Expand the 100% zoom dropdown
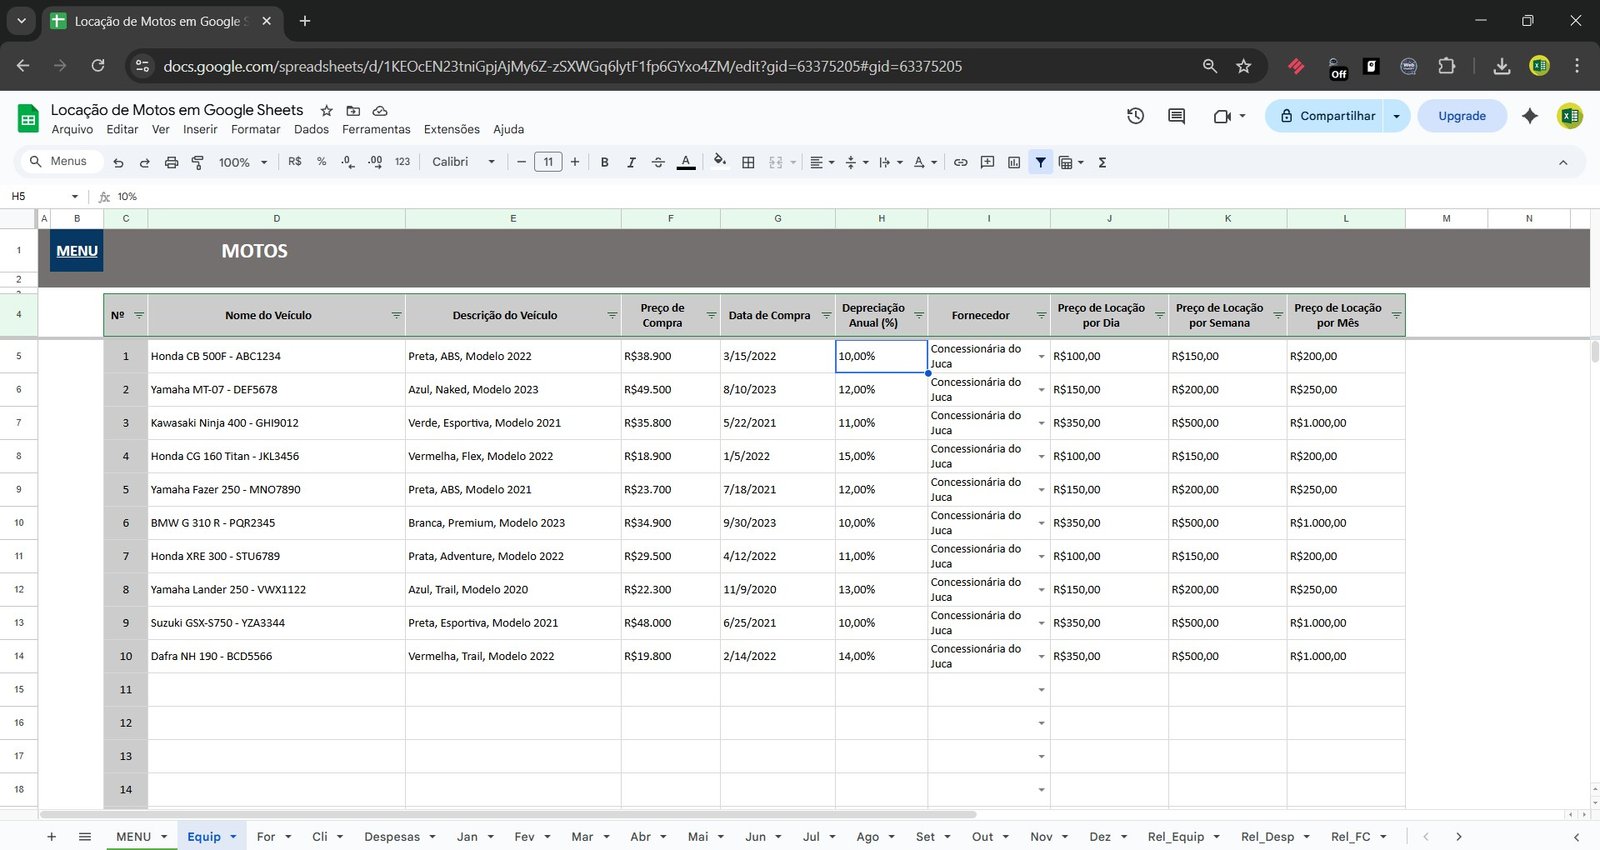Viewport: 1600px width, 850px height. coord(243,162)
